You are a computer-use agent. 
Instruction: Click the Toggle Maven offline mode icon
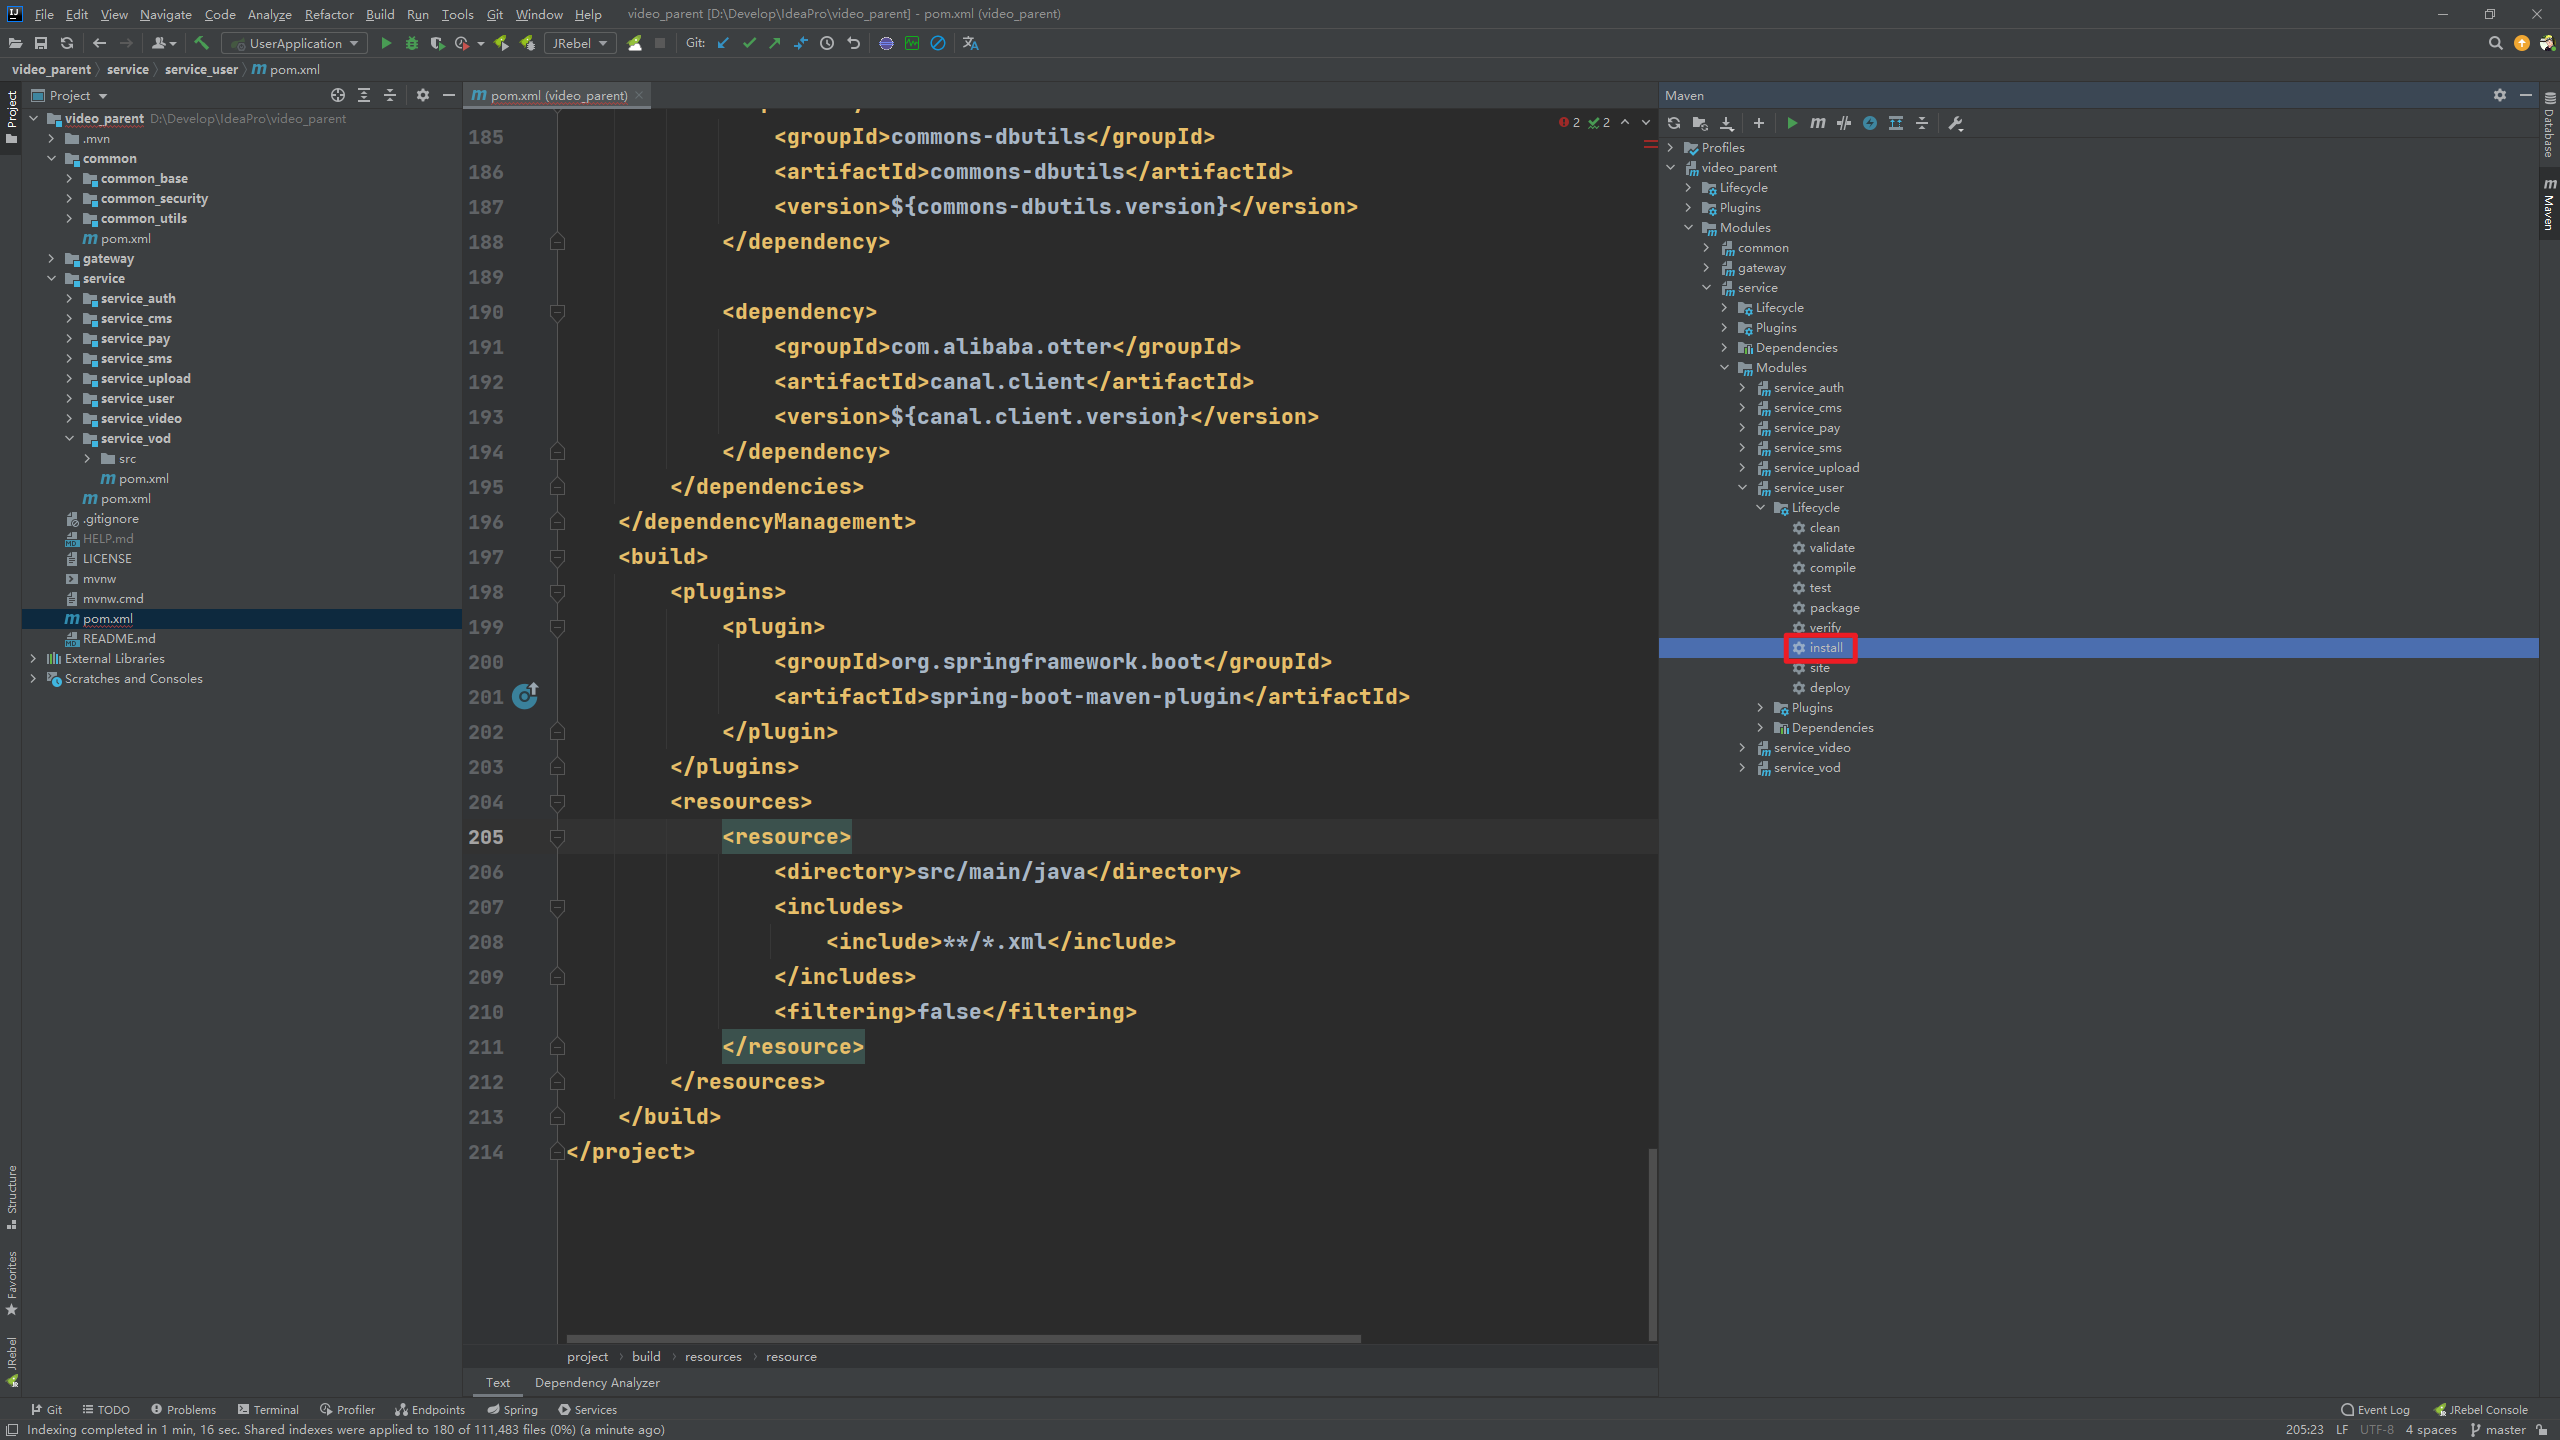pyautogui.click(x=1839, y=123)
